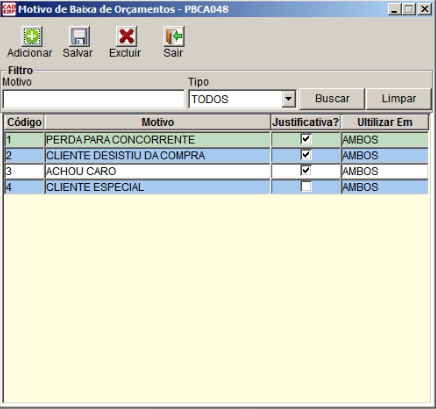The image size is (436, 409).
Task: Select the PERDA PARA CONCORRENTE row text
Action: 120,140
